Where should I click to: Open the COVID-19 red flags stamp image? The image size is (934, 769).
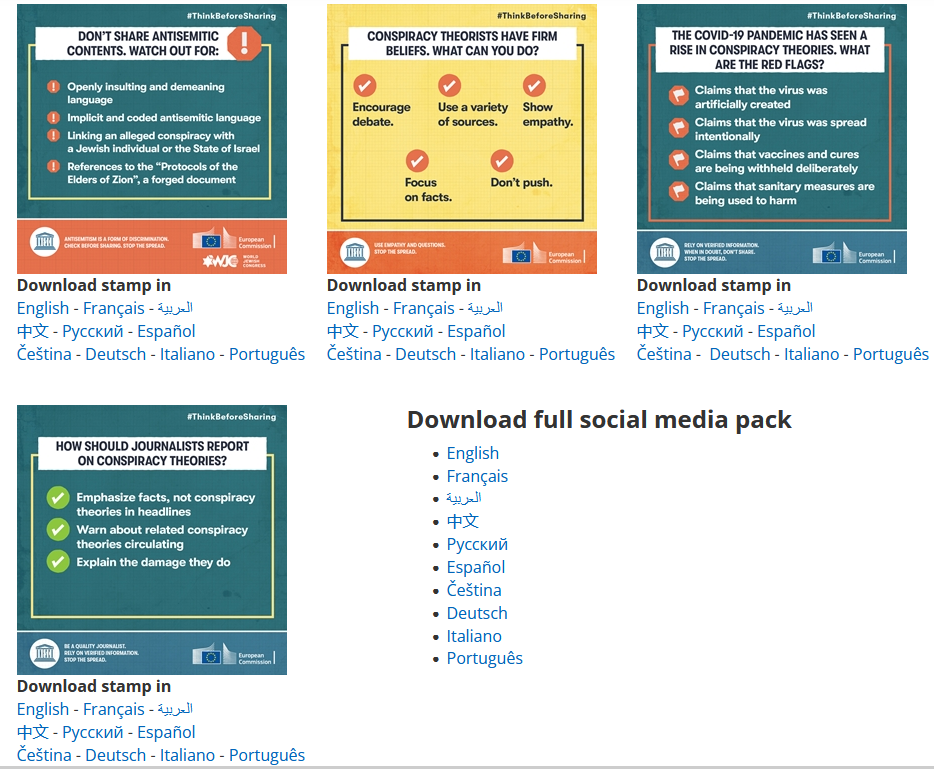point(772,139)
